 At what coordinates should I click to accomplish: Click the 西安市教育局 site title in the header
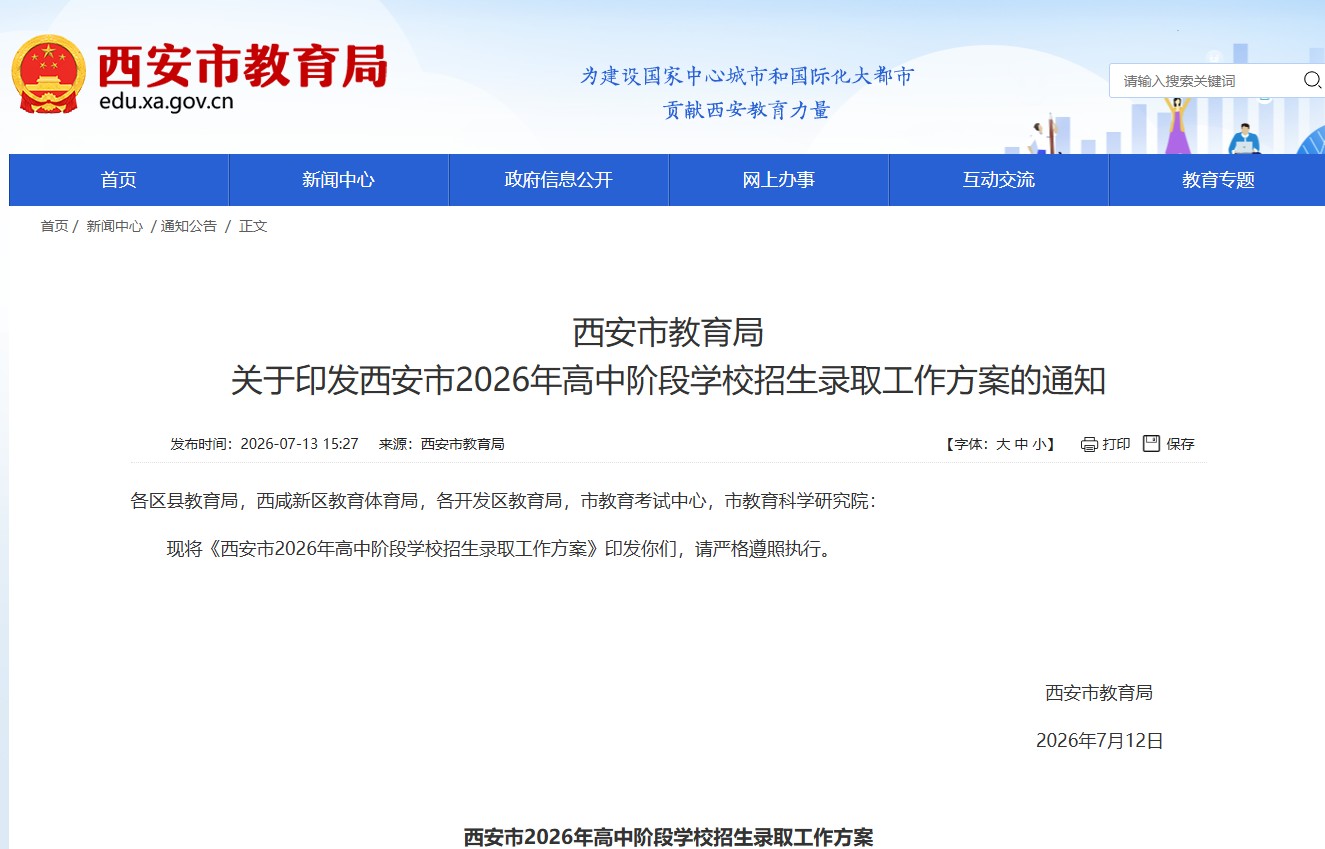[x=242, y=65]
